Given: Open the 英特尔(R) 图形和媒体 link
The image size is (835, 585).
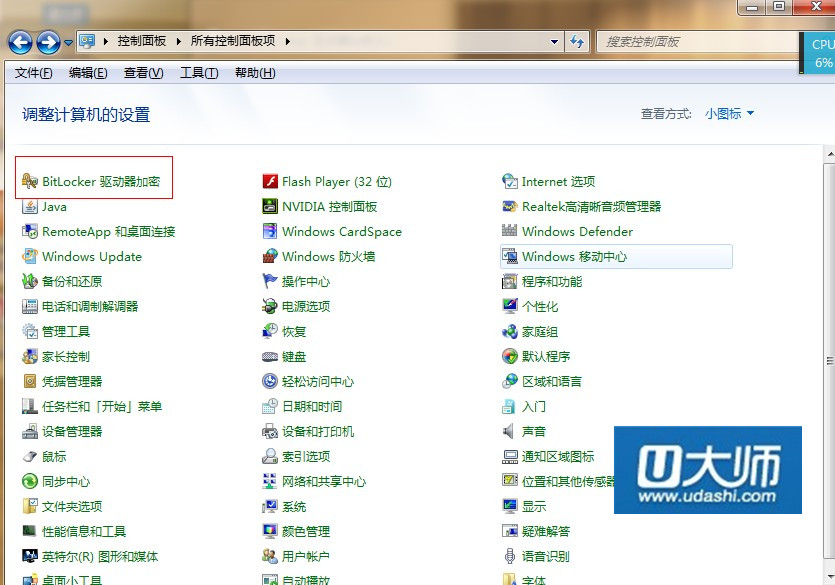Looking at the screenshot, I should click(x=100, y=557).
